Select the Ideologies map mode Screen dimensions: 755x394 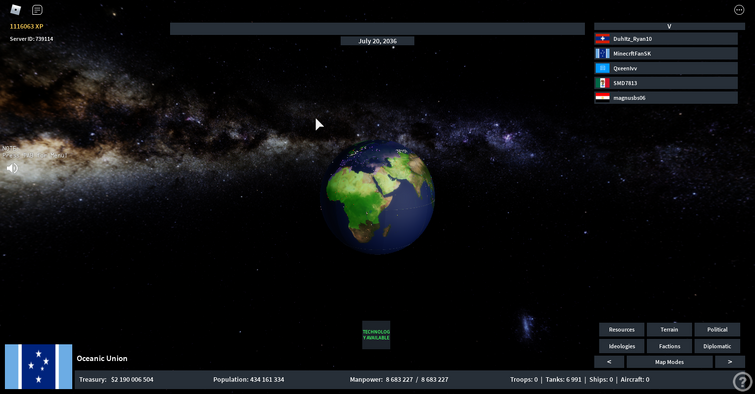pos(622,346)
